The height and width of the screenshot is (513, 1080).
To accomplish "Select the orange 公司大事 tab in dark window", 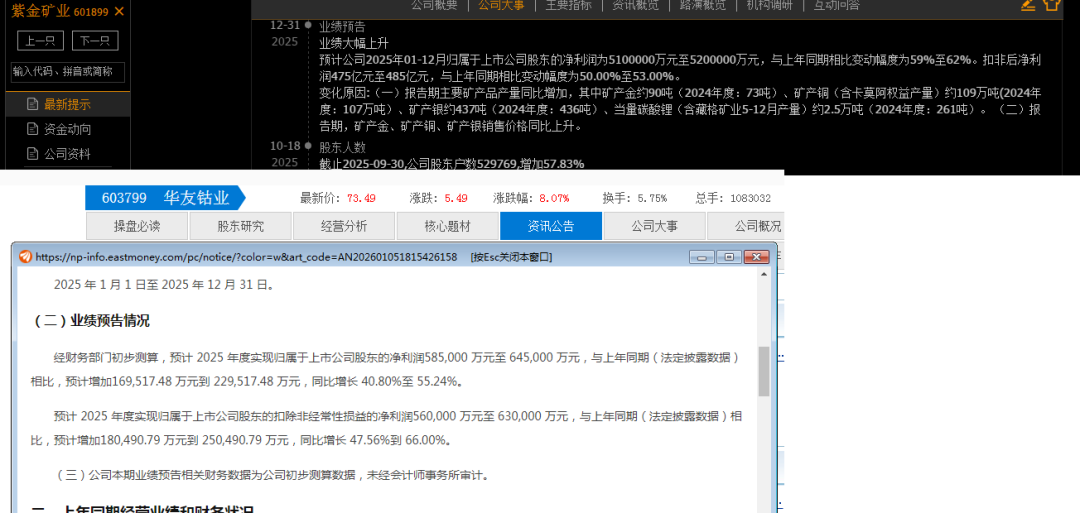I will pos(501,6).
